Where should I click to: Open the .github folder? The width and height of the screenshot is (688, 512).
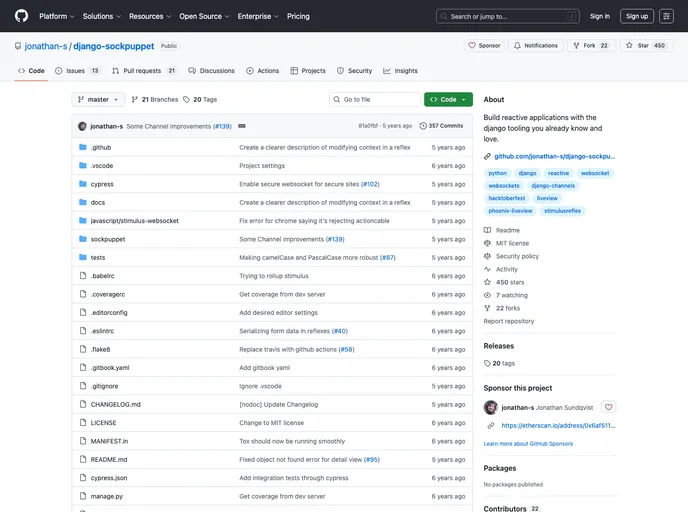pyautogui.click(x=101, y=147)
